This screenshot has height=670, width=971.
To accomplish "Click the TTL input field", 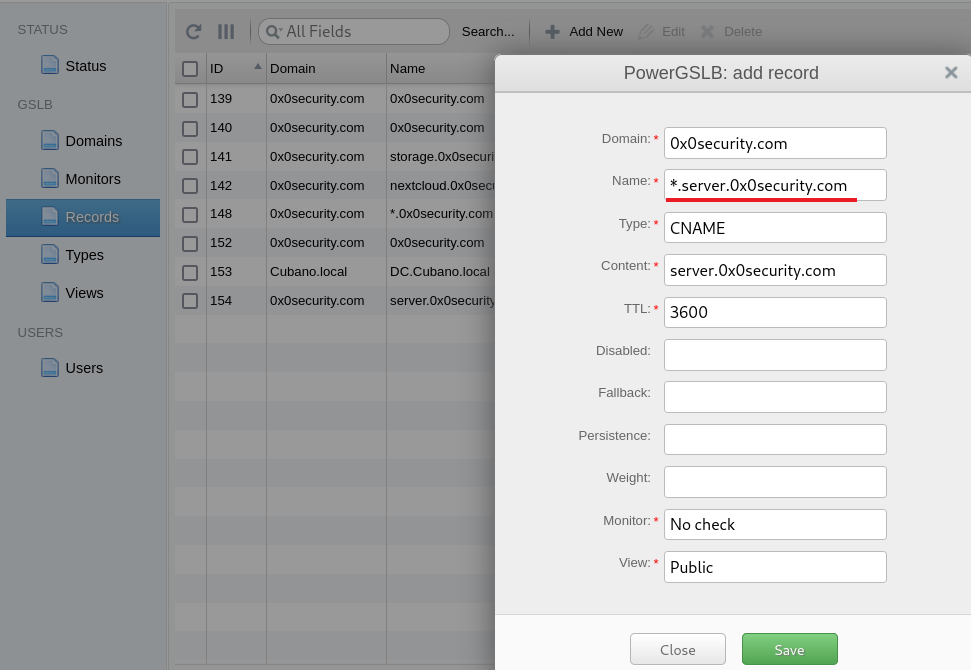I will [x=775, y=312].
